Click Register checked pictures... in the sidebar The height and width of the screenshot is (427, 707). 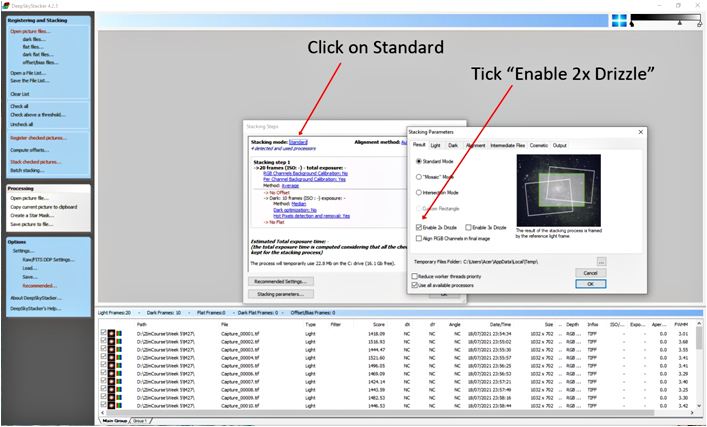coord(38,138)
